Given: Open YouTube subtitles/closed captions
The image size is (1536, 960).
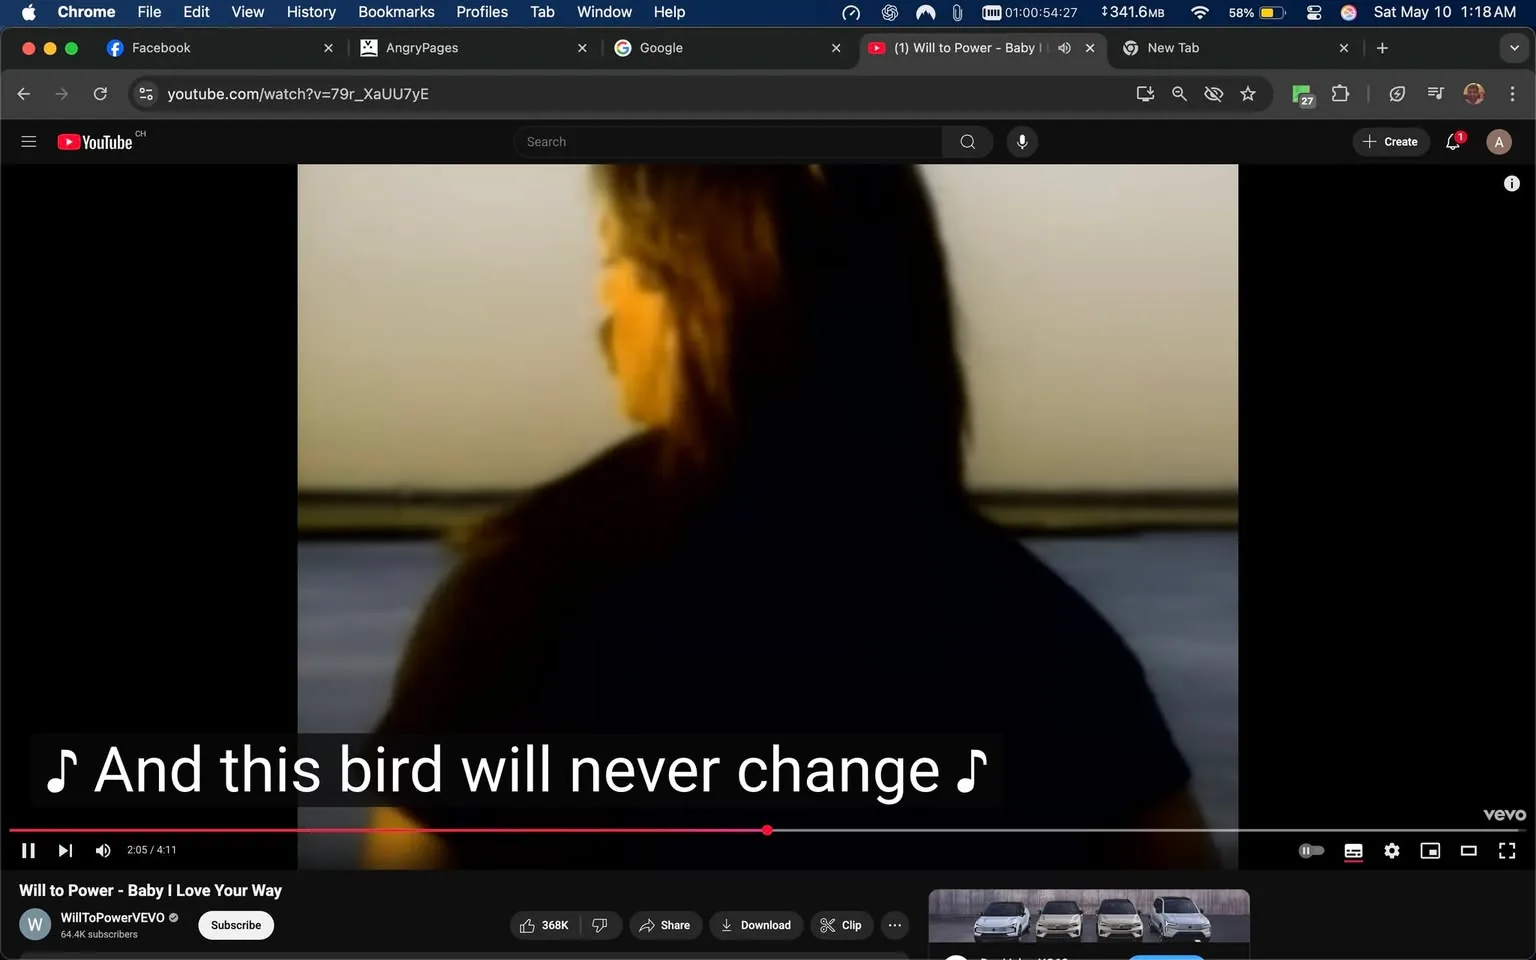Looking at the screenshot, I should (1353, 850).
